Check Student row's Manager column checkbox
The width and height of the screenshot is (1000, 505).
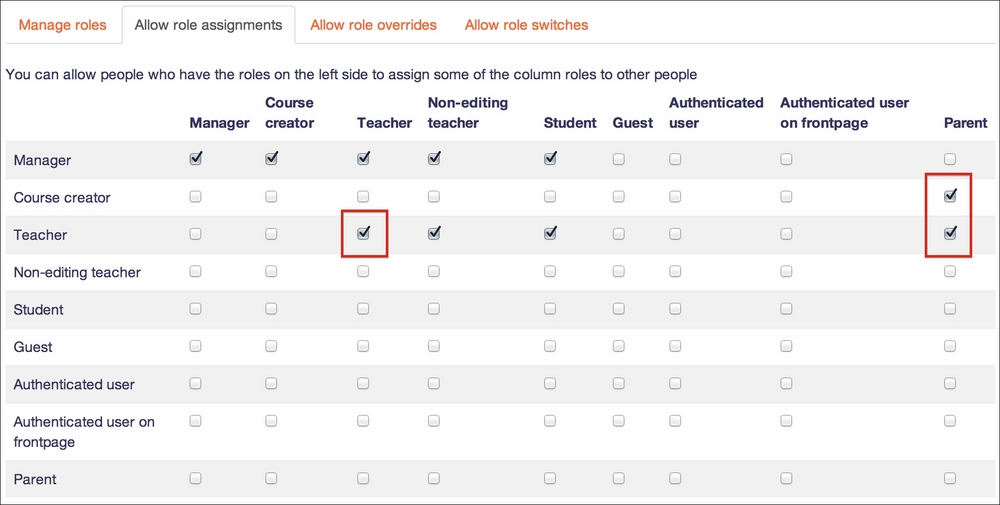tap(195, 309)
